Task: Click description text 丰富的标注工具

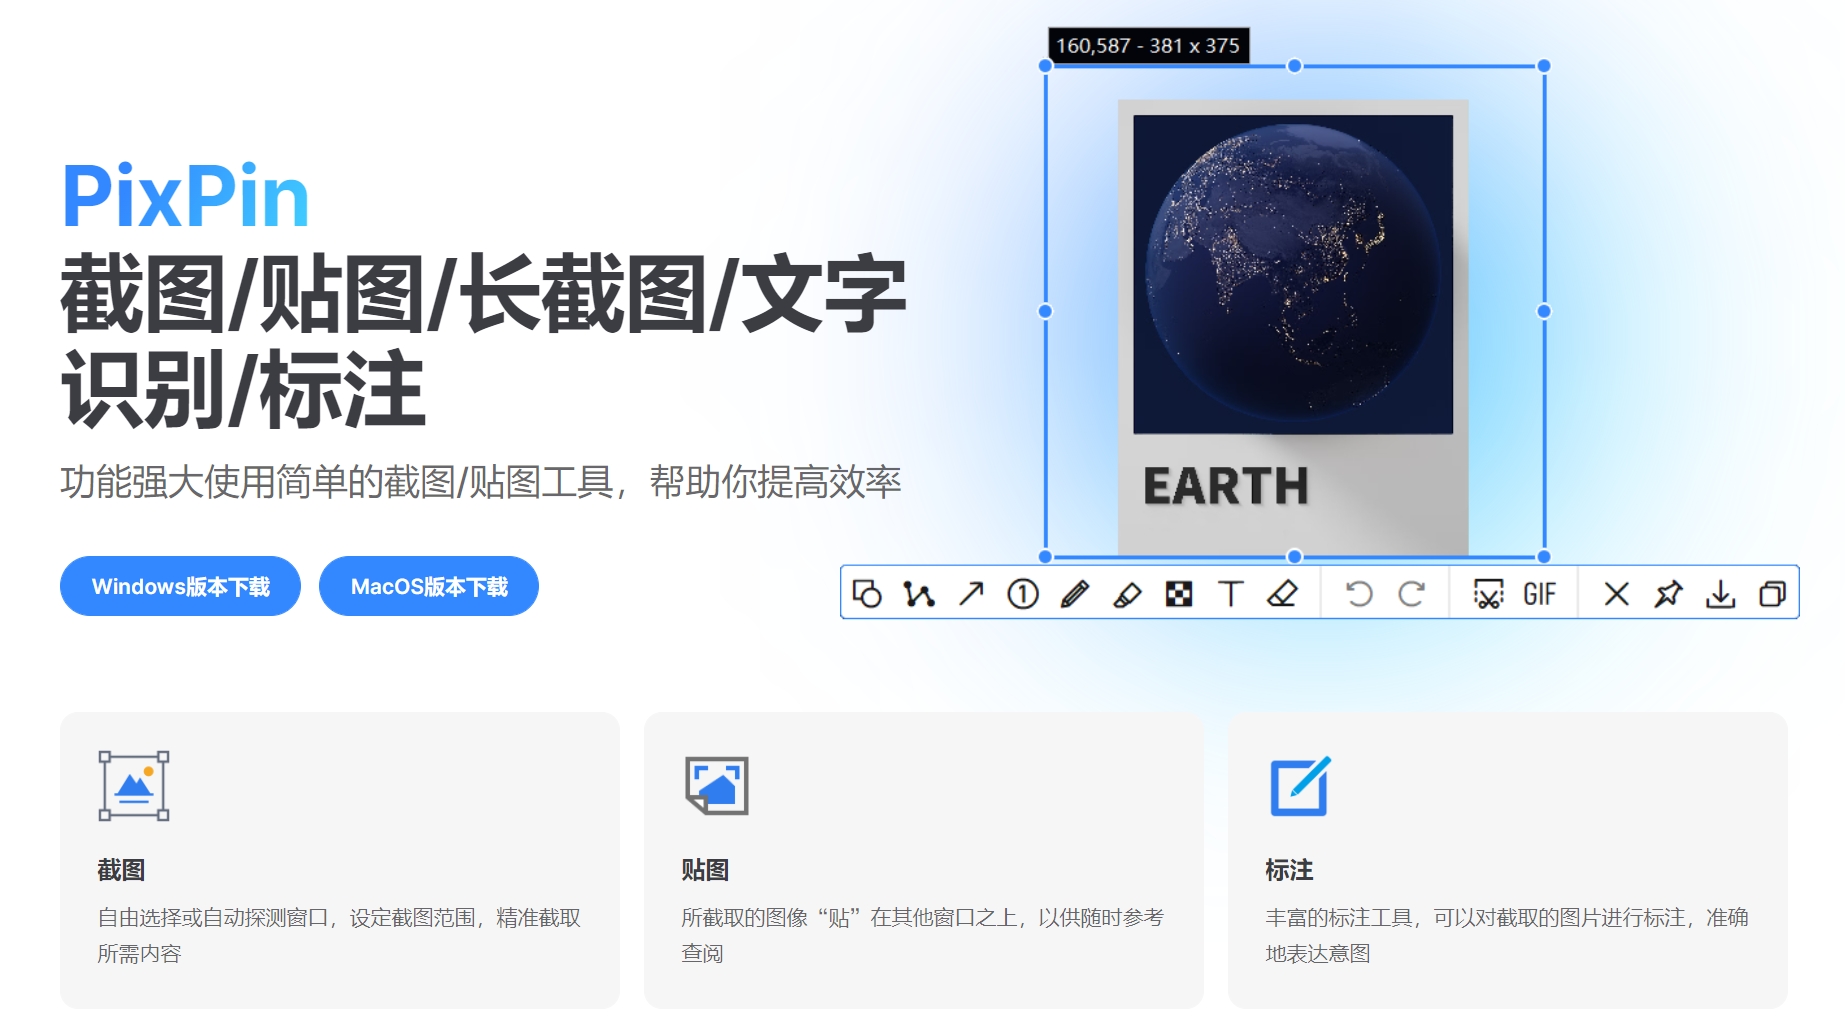Action: tap(1339, 918)
